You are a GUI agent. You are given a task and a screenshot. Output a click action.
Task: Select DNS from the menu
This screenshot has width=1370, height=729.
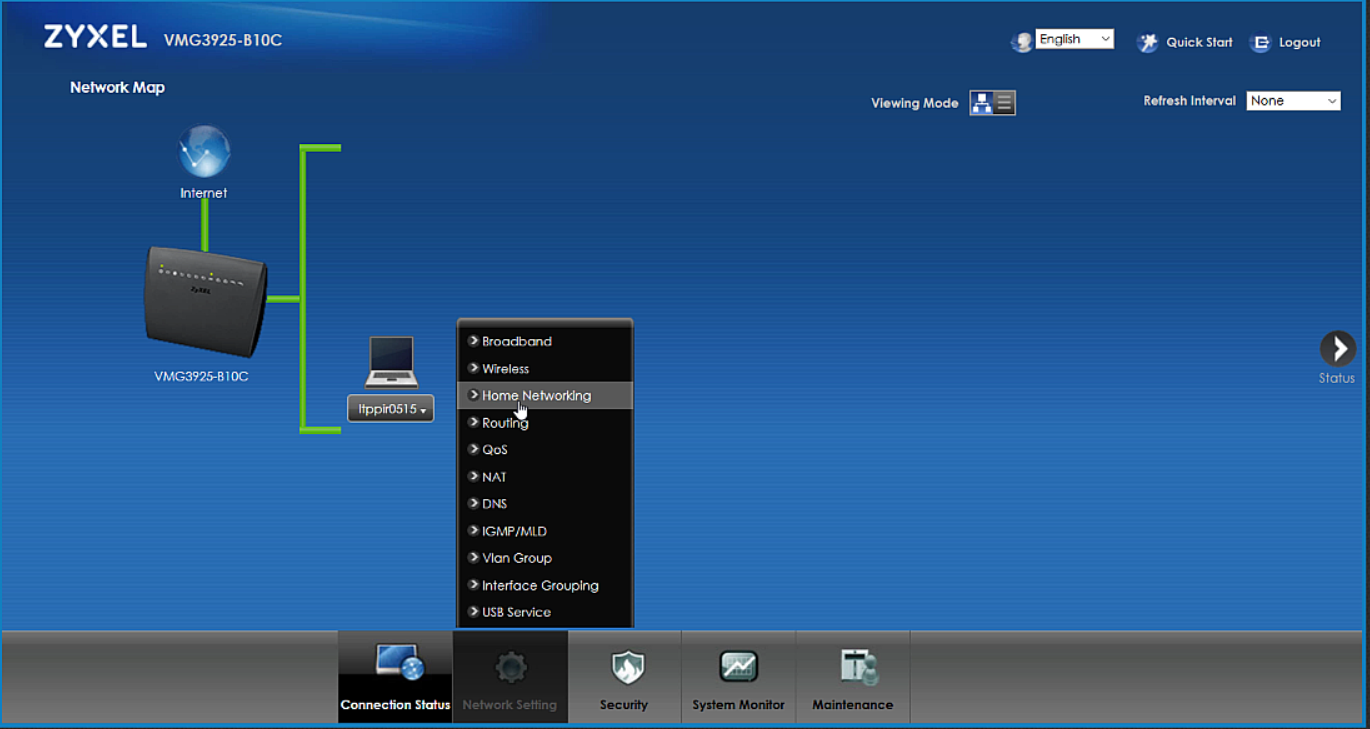(x=545, y=504)
